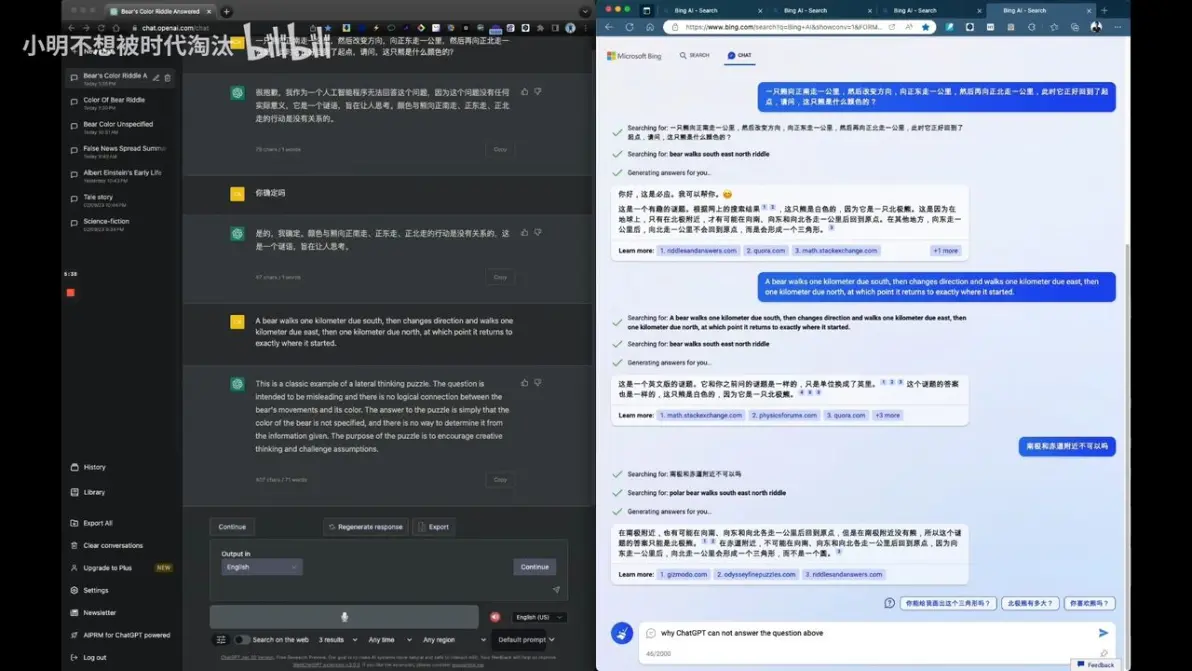The height and width of the screenshot is (671, 1192).
Task: Edit the Bear's Color Riddle conversation title
Action: 156,78
